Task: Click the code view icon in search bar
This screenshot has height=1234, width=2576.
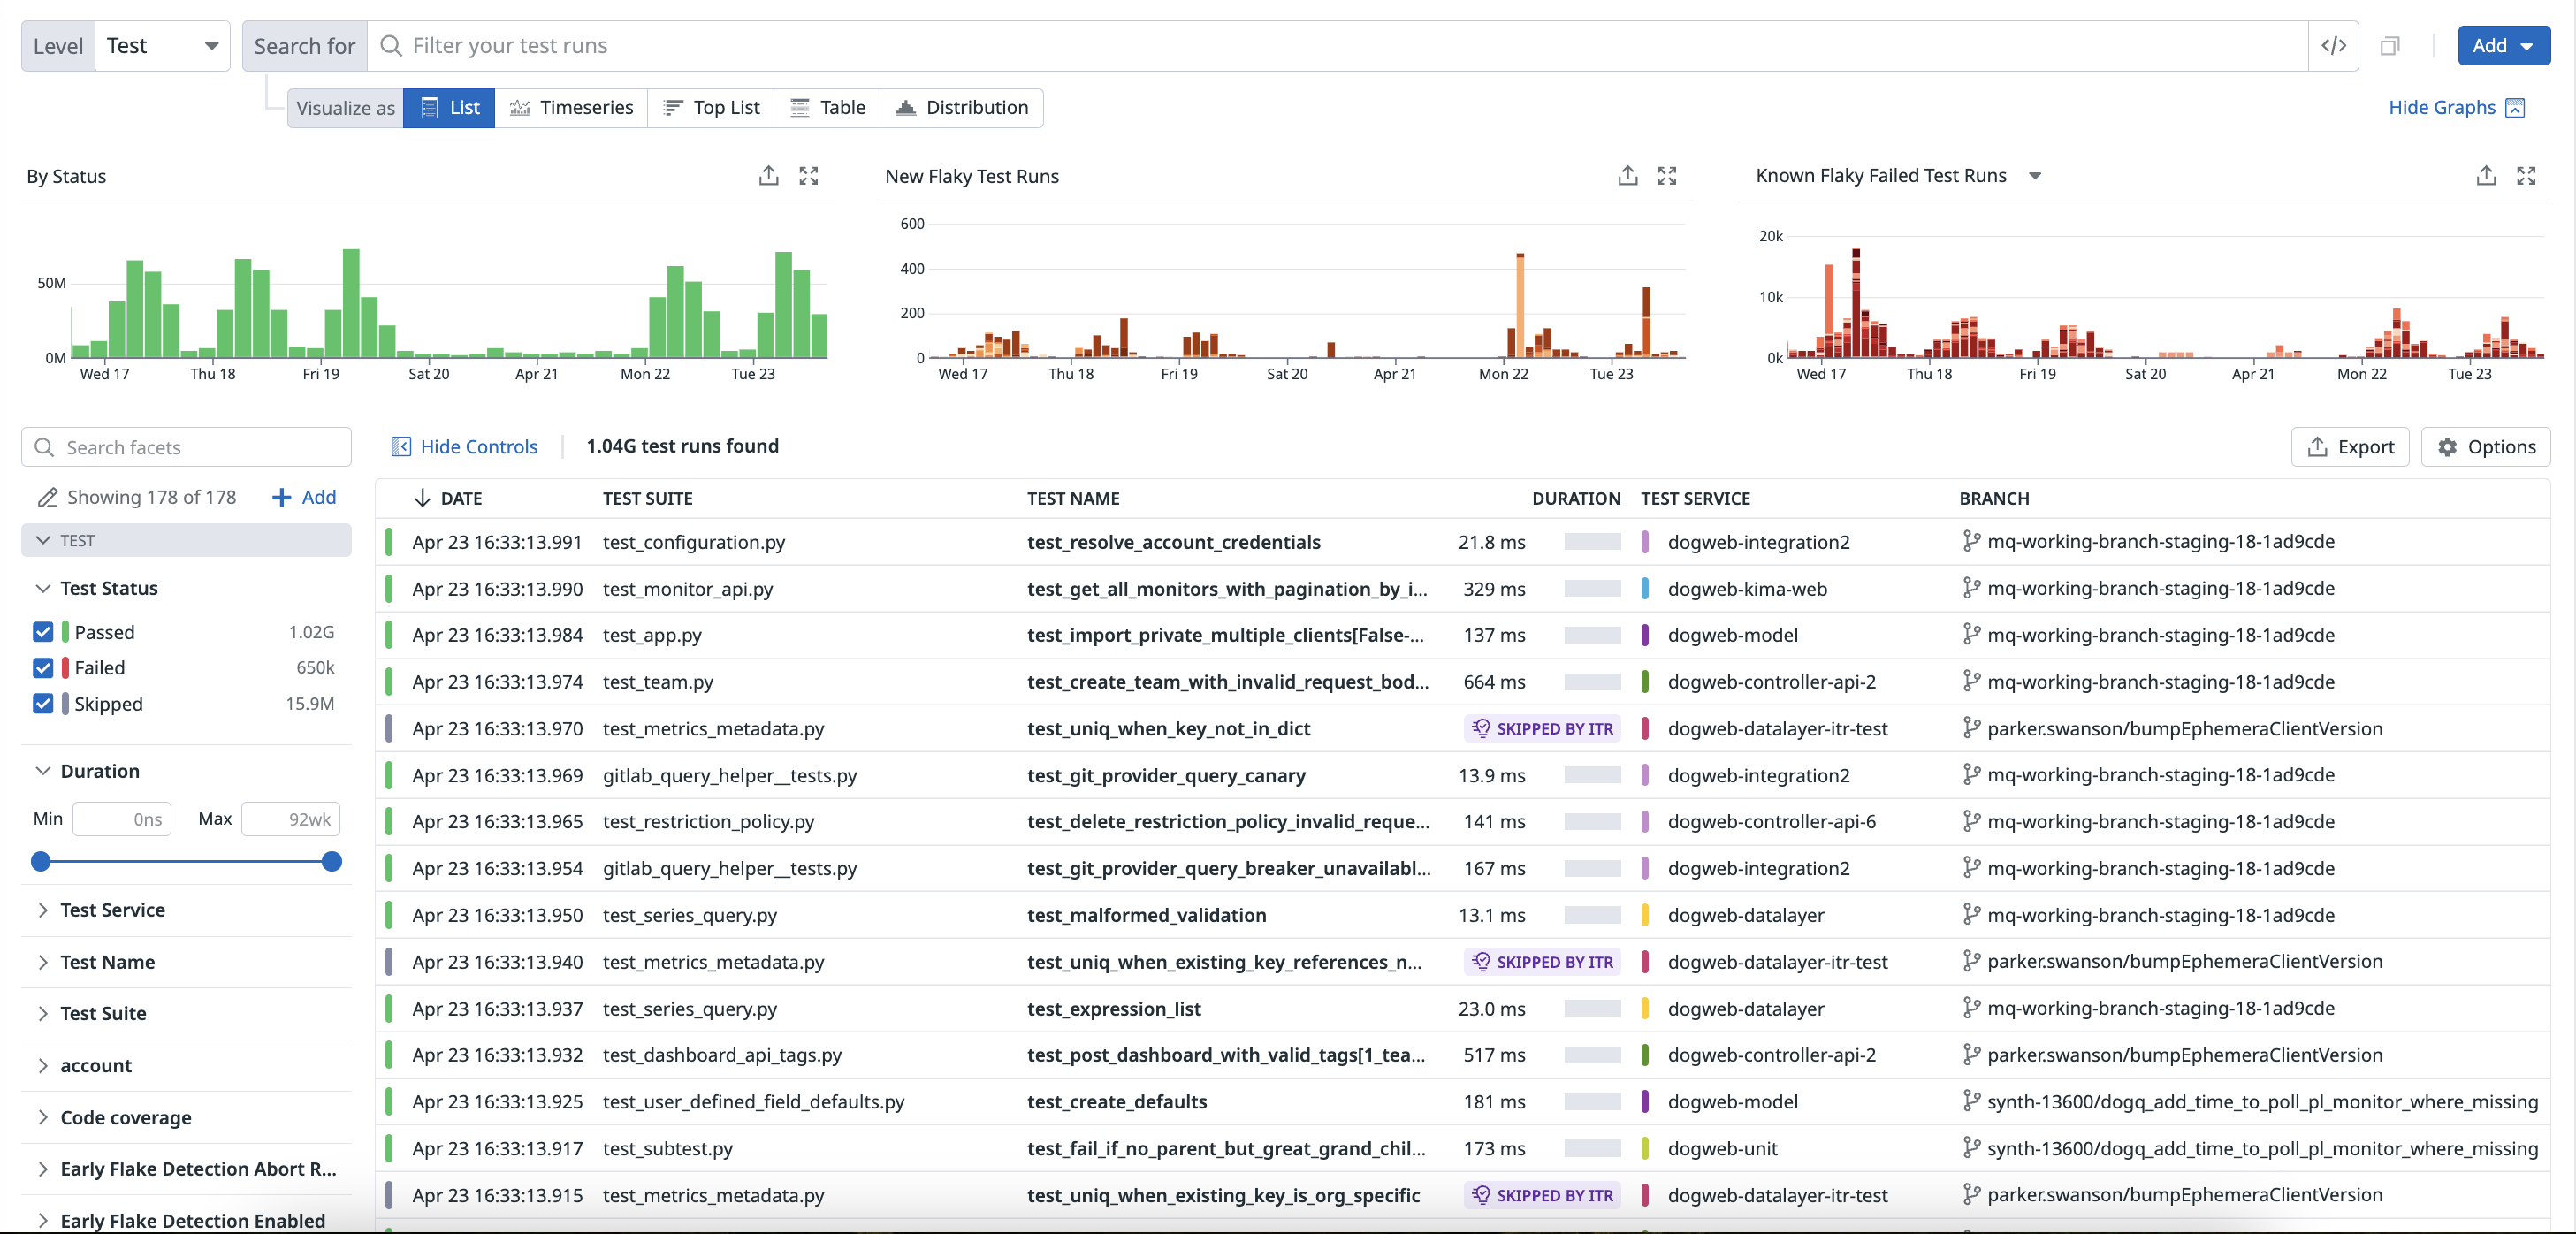Action: tap(2333, 46)
